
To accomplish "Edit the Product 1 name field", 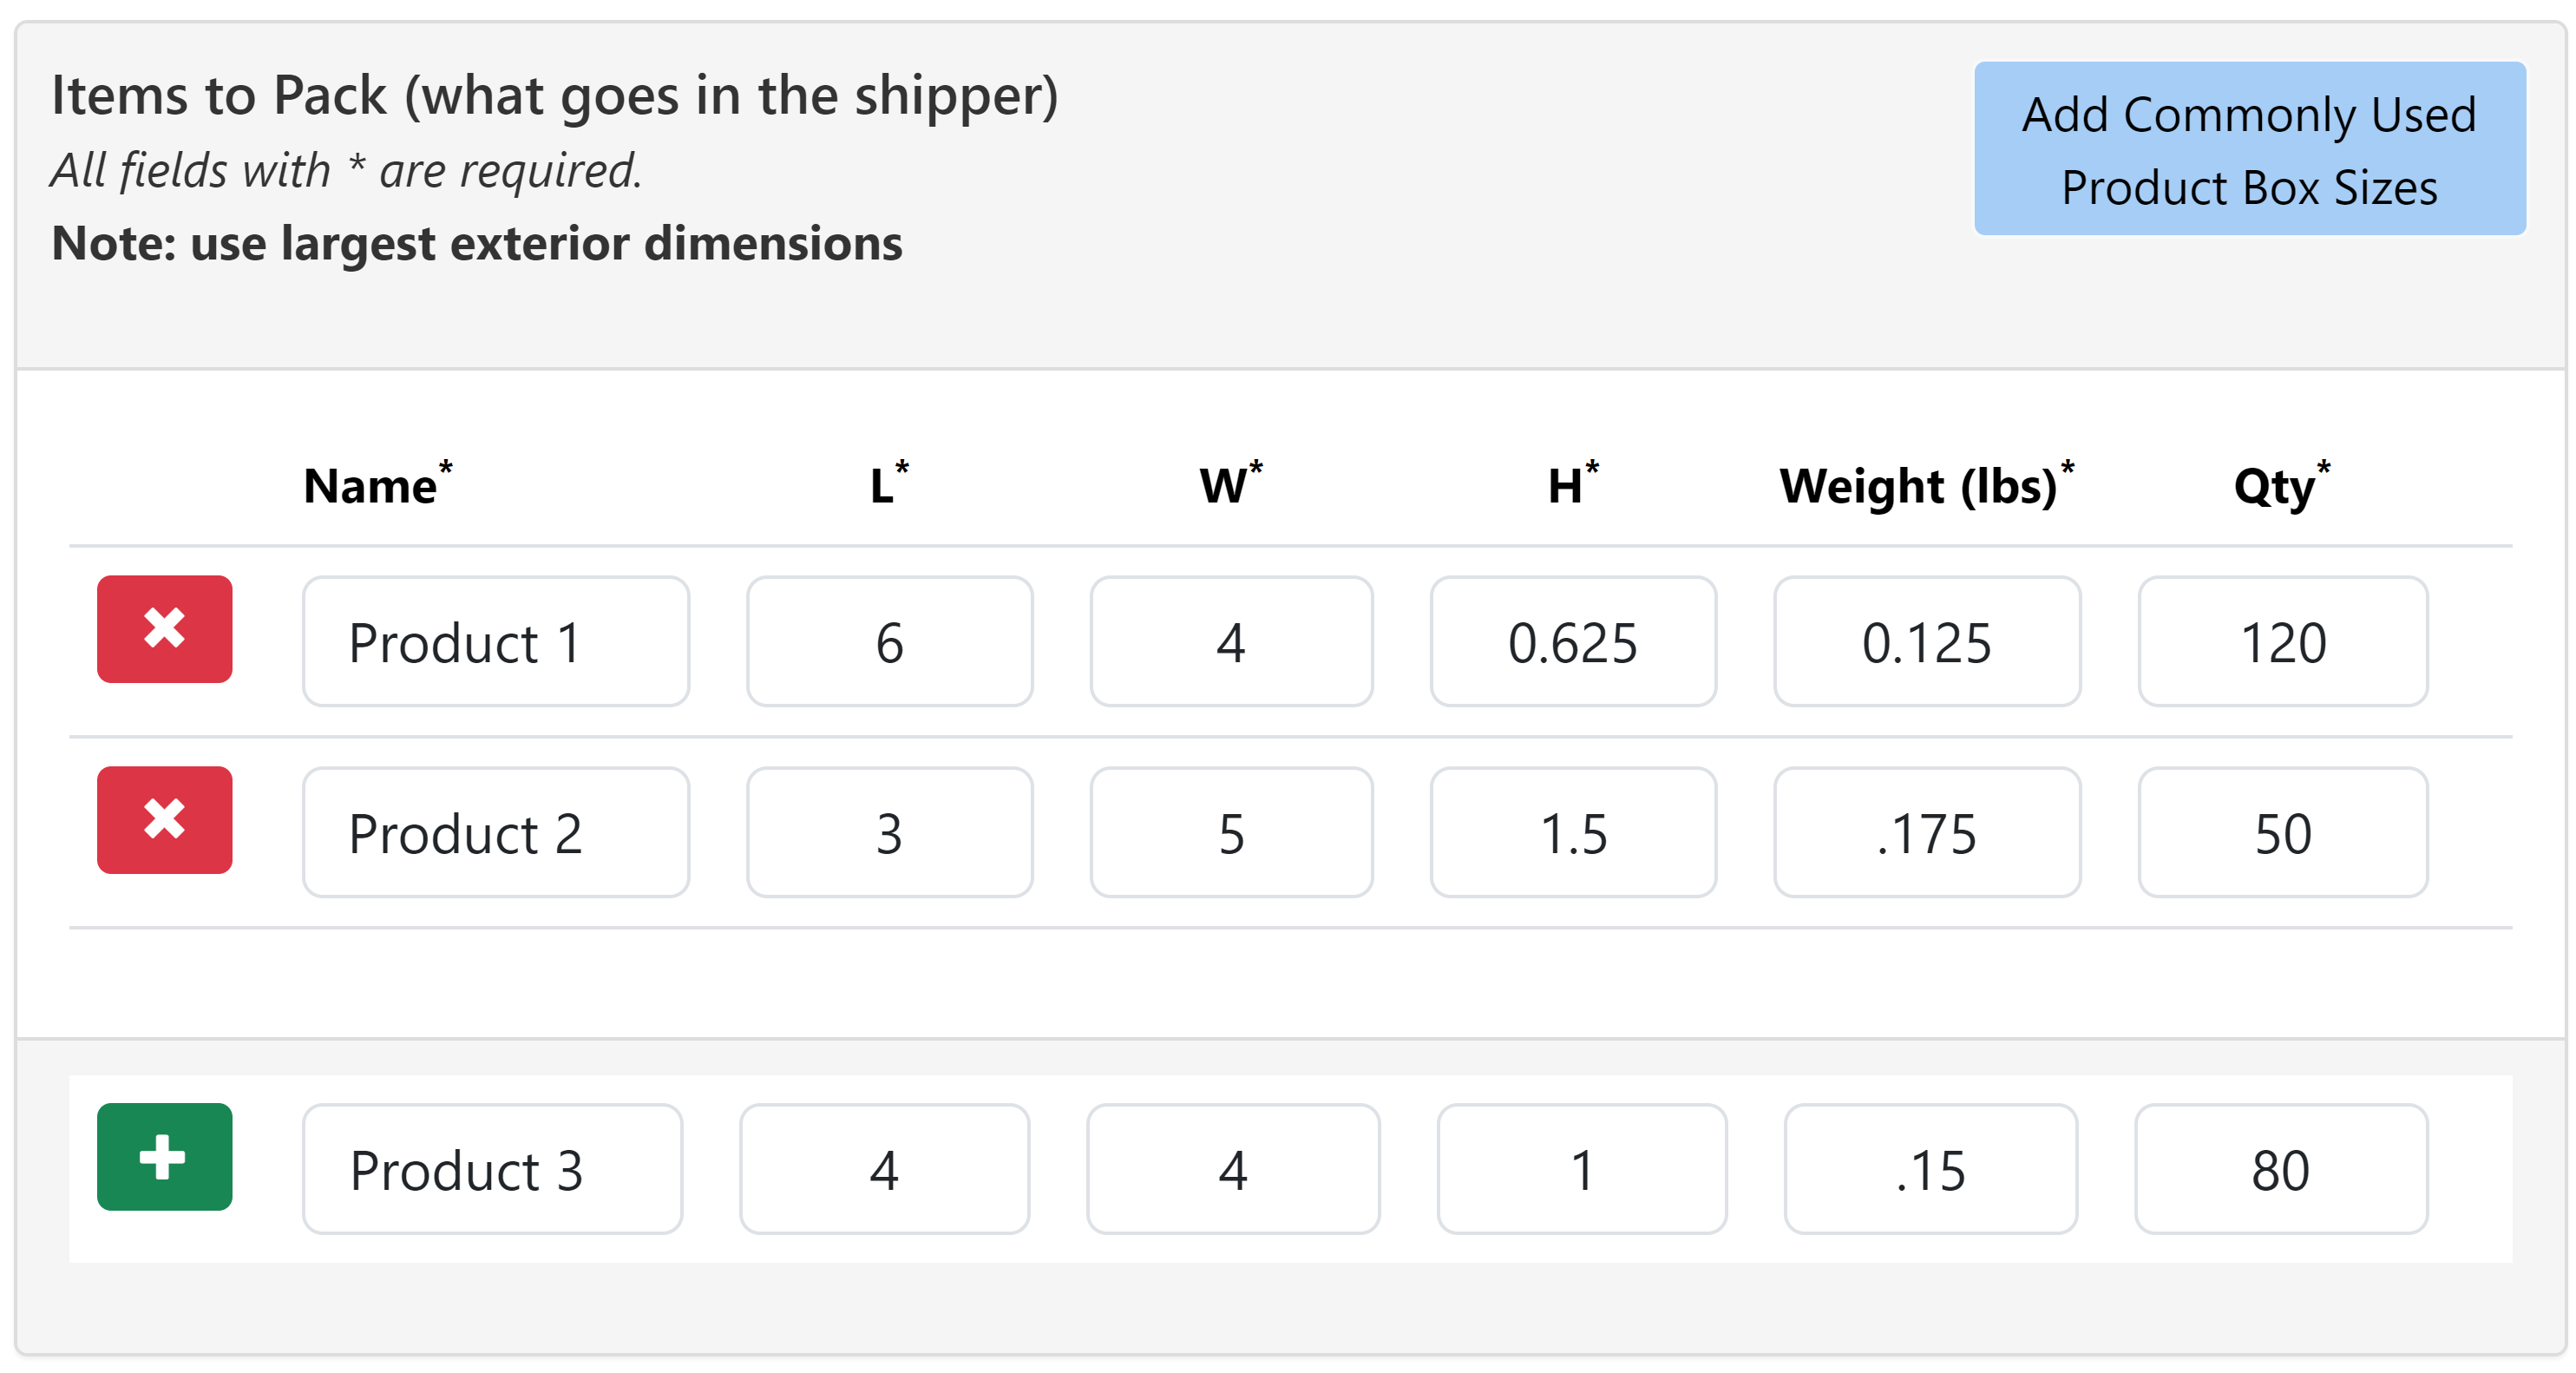I will click(x=496, y=641).
